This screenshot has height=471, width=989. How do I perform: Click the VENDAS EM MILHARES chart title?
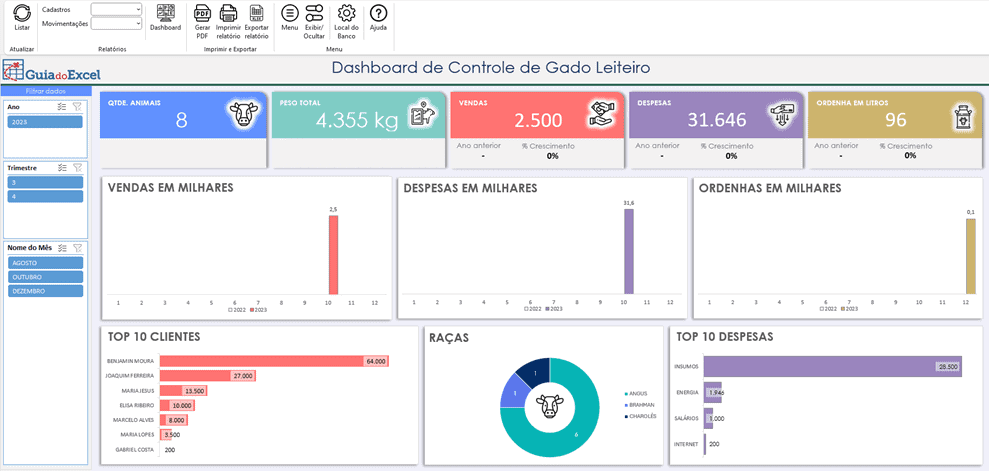[171, 188]
